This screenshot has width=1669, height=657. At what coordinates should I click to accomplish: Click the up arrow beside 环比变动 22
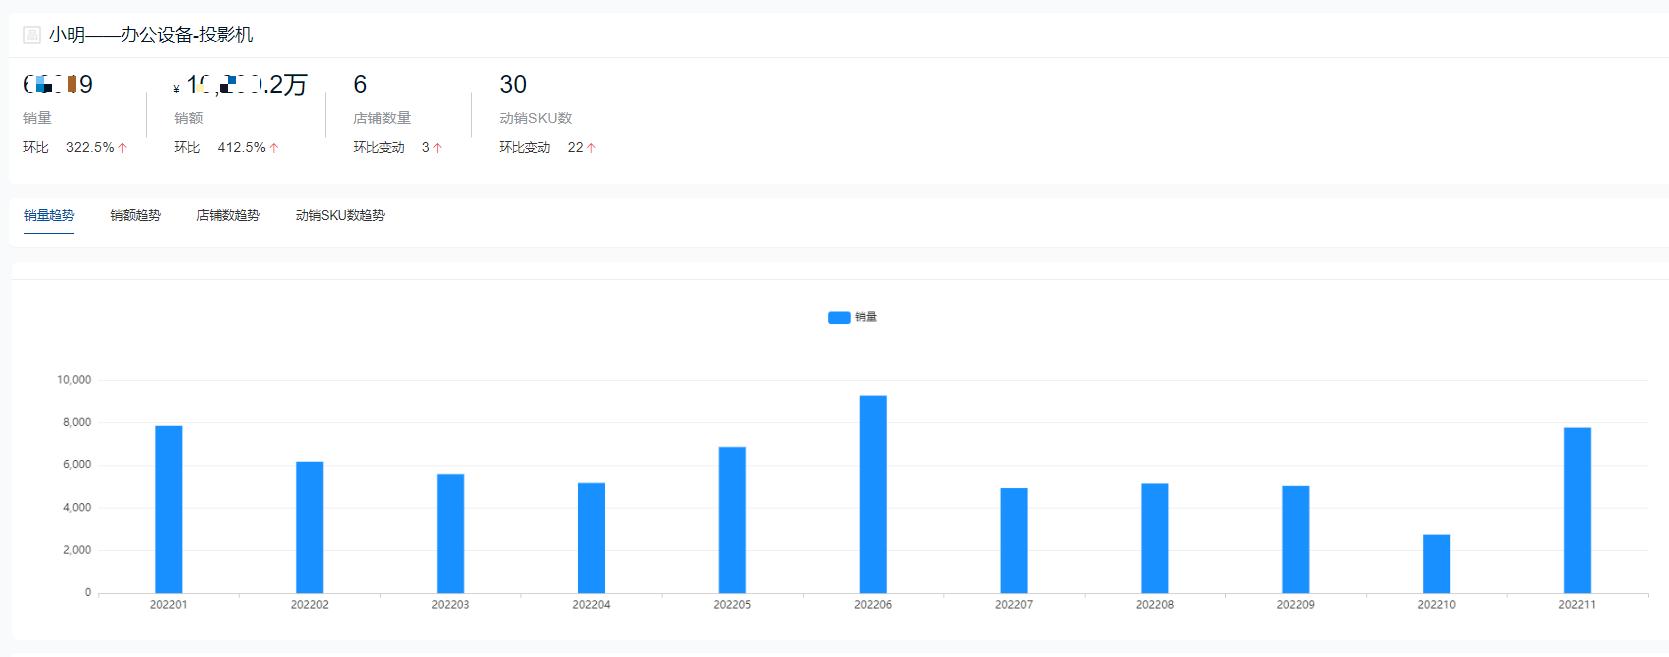pyautogui.click(x=591, y=148)
